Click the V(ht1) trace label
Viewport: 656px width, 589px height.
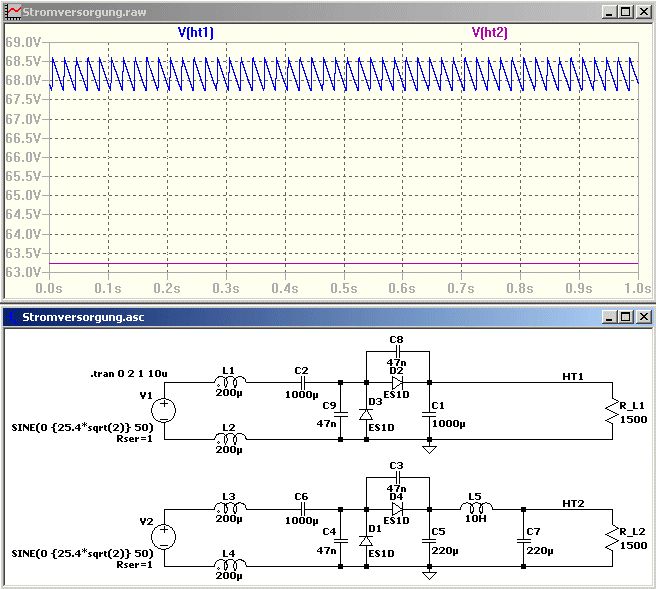click(x=196, y=33)
